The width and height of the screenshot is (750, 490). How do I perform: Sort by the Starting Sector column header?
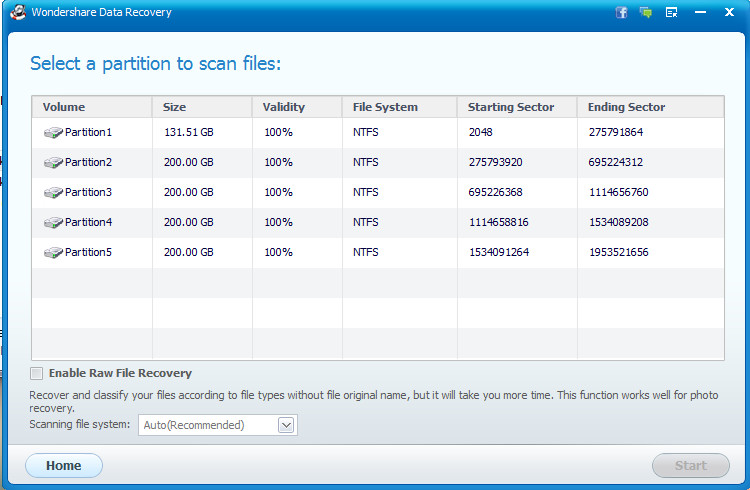point(517,107)
